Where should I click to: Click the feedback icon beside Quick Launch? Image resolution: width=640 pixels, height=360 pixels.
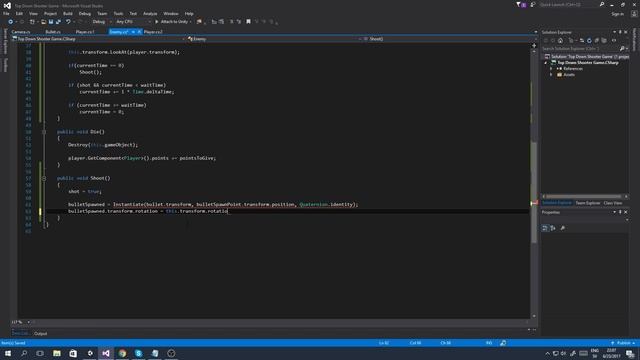533,4
